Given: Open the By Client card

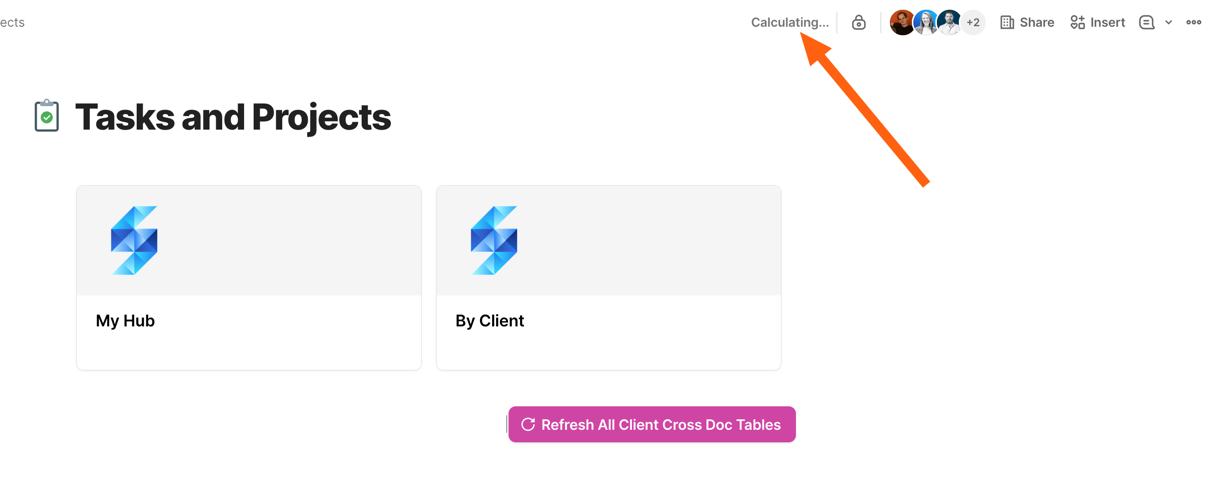Looking at the screenshot, I should (608, 321).
